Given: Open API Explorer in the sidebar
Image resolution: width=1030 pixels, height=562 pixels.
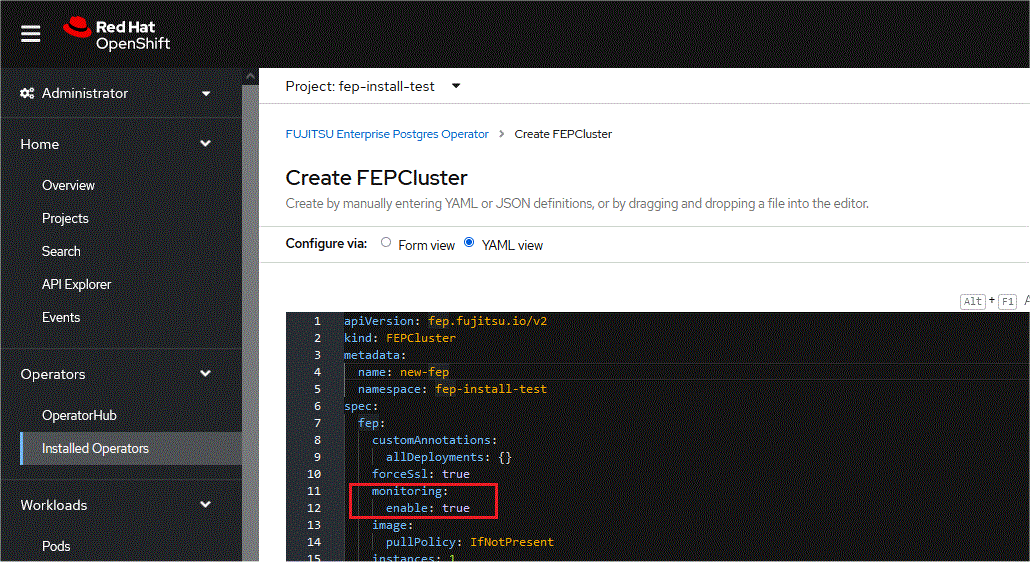Looking at the screenshot, I should coord(76,284).
